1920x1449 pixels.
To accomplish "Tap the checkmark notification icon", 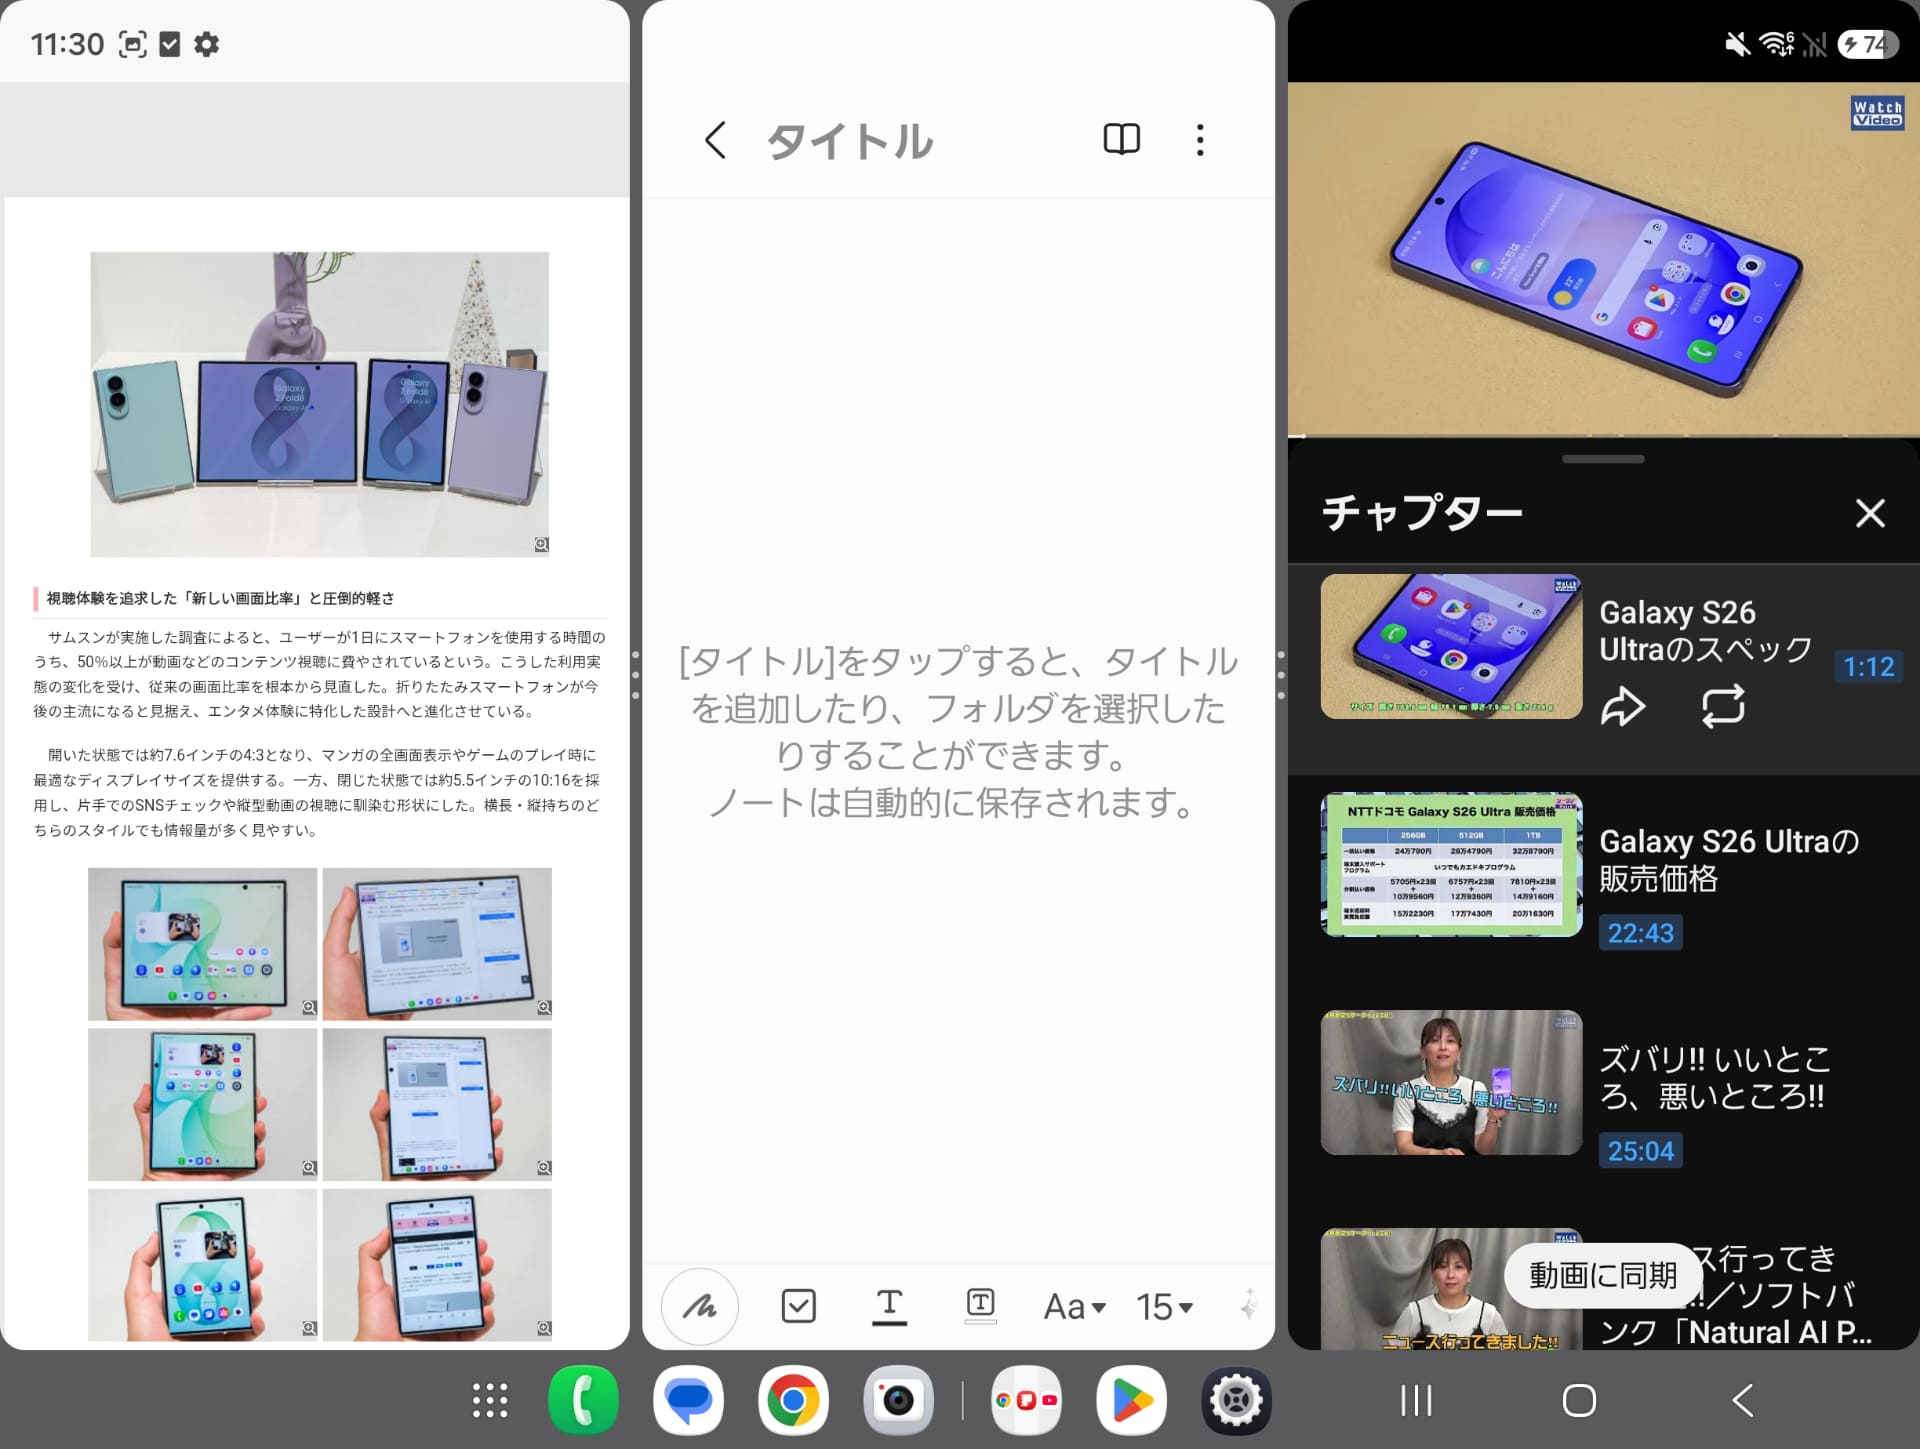I will [170, 44].
